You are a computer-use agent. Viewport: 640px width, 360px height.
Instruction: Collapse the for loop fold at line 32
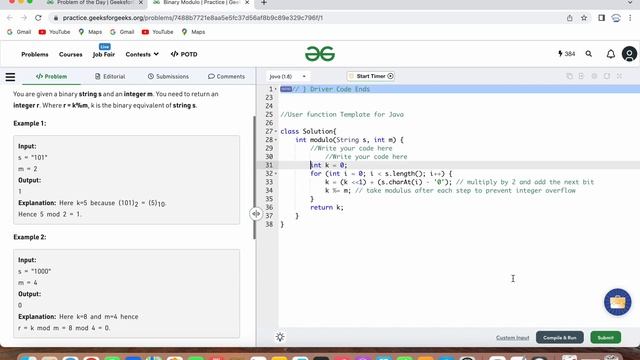[276, 174]
